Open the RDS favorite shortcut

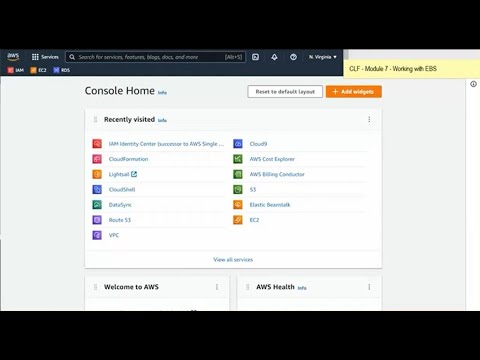tap(62, 70)
